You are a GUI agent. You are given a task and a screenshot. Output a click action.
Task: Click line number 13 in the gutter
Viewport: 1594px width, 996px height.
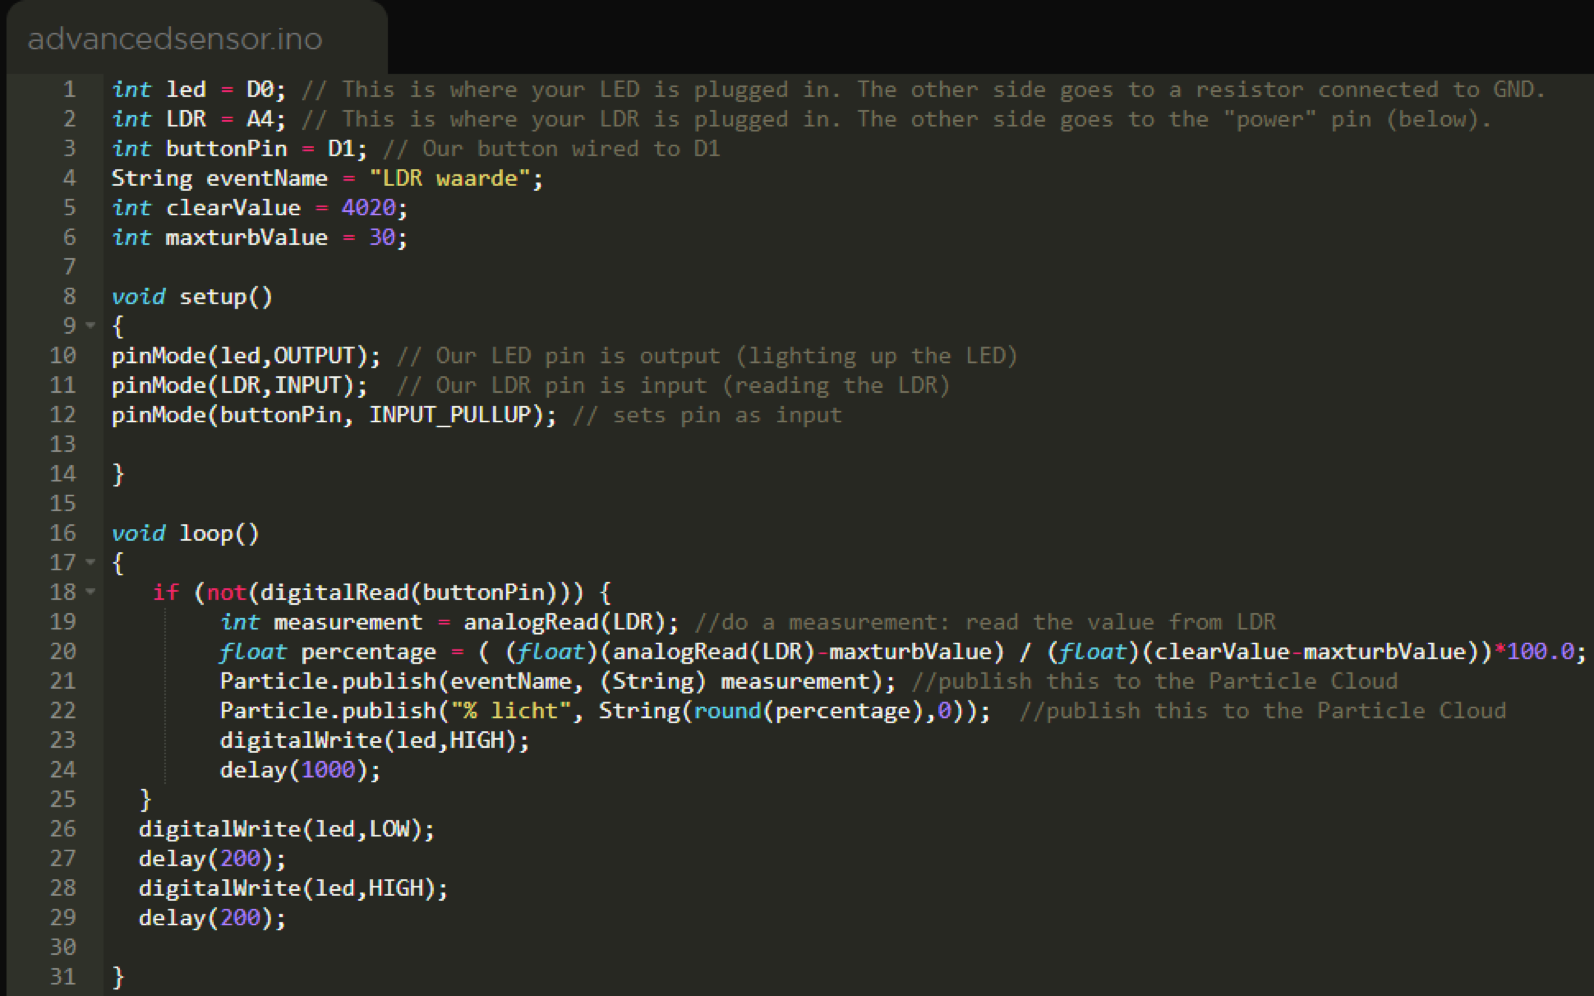(x=62, y=444)
